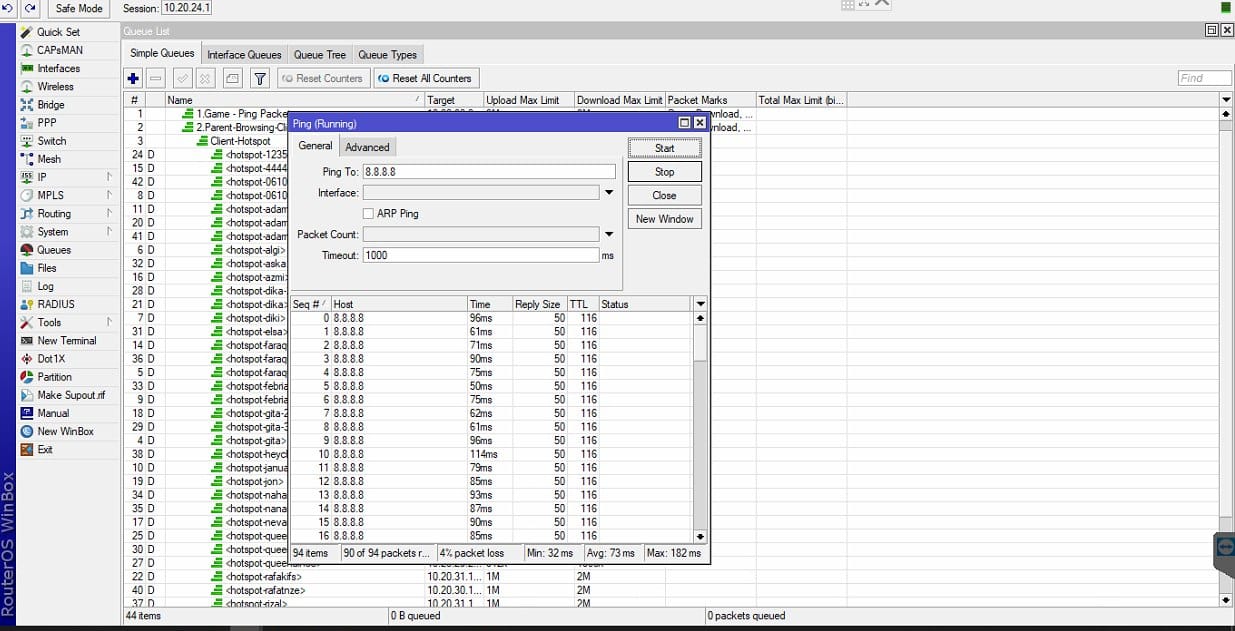Switch to Simple Queues tab
Screen dimensions: 1235x631
tap(162, 54)
